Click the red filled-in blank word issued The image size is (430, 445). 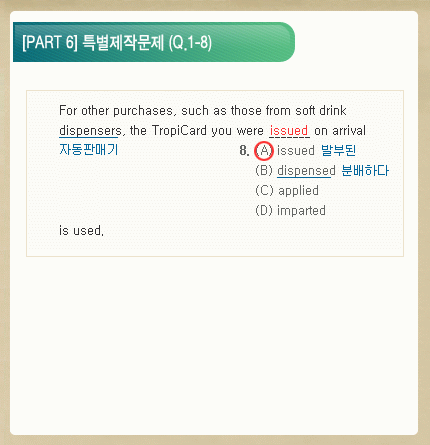pyautogui.click(x=289, y=130)
